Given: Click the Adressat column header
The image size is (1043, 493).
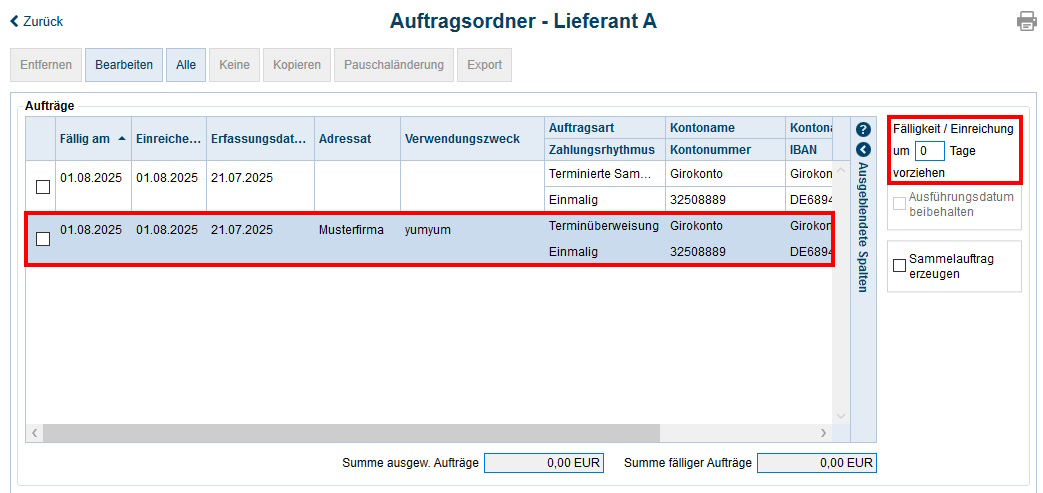Looking at the screenshot, I should pos(344,139).
